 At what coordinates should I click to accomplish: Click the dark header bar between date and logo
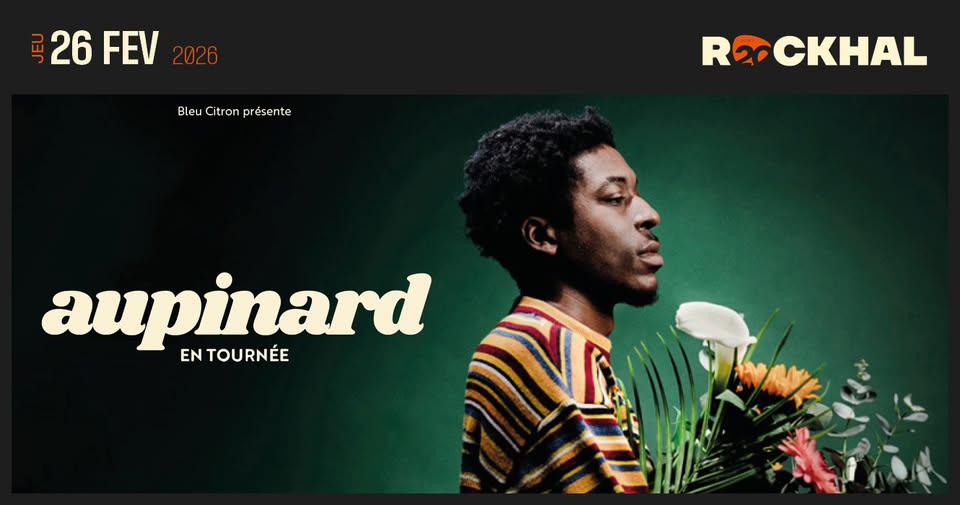[459, 48]
